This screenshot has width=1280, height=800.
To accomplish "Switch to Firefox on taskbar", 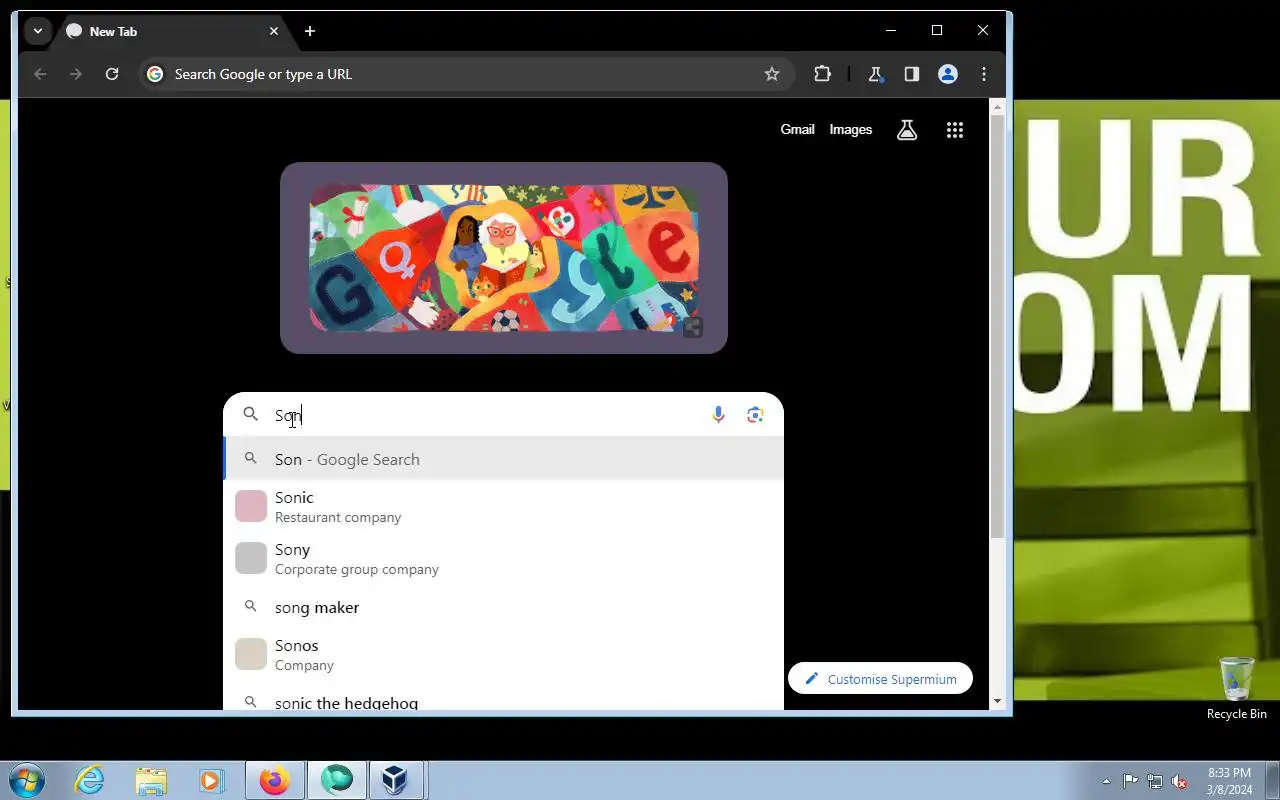I will pyautogui.click(x=274, y=780).
